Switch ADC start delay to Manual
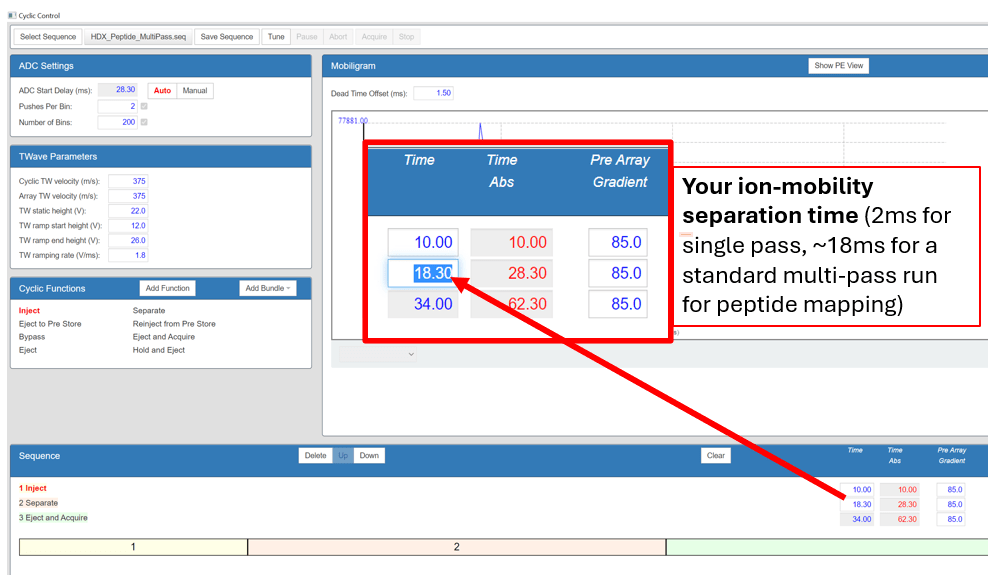The width and height of the screenshot is (1000, 575). point(195,91)
